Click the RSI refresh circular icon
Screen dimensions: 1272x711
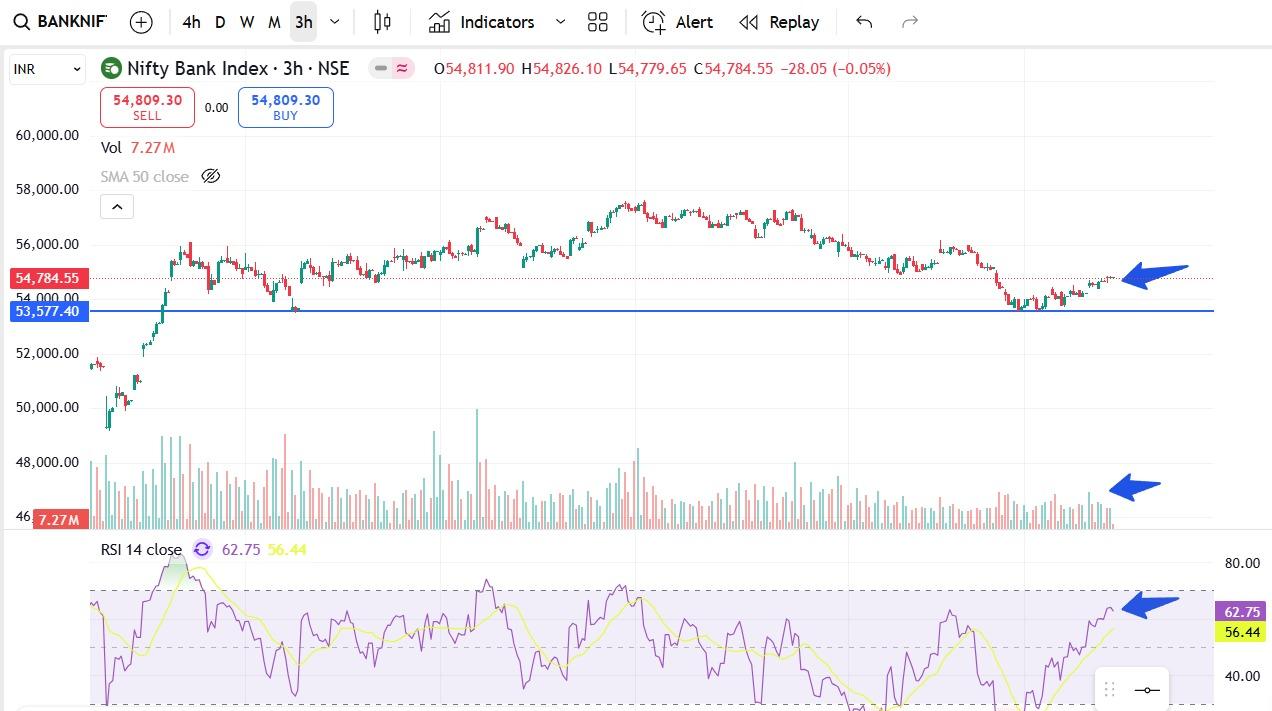point(202,549)
